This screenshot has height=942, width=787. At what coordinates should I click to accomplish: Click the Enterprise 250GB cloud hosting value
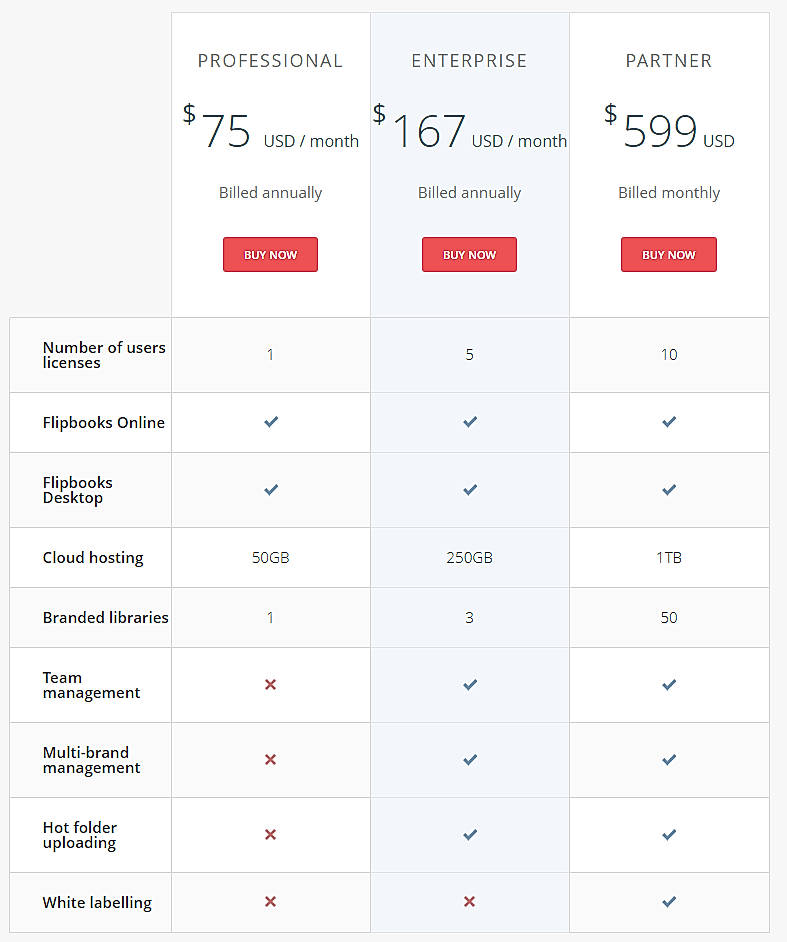pyautogui.click(x=469, y=558)
